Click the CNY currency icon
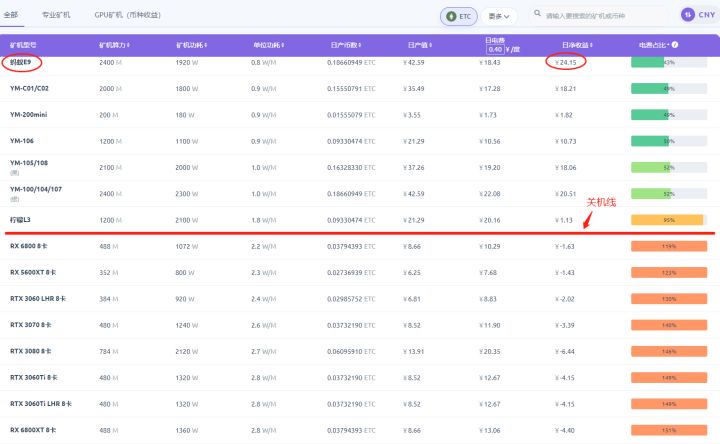The width and height of the screenshot is (720, 444). (x=688, y=15)
